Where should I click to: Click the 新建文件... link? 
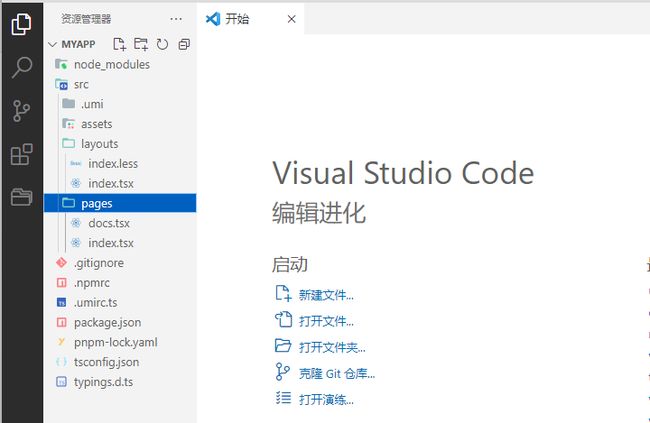326,295
